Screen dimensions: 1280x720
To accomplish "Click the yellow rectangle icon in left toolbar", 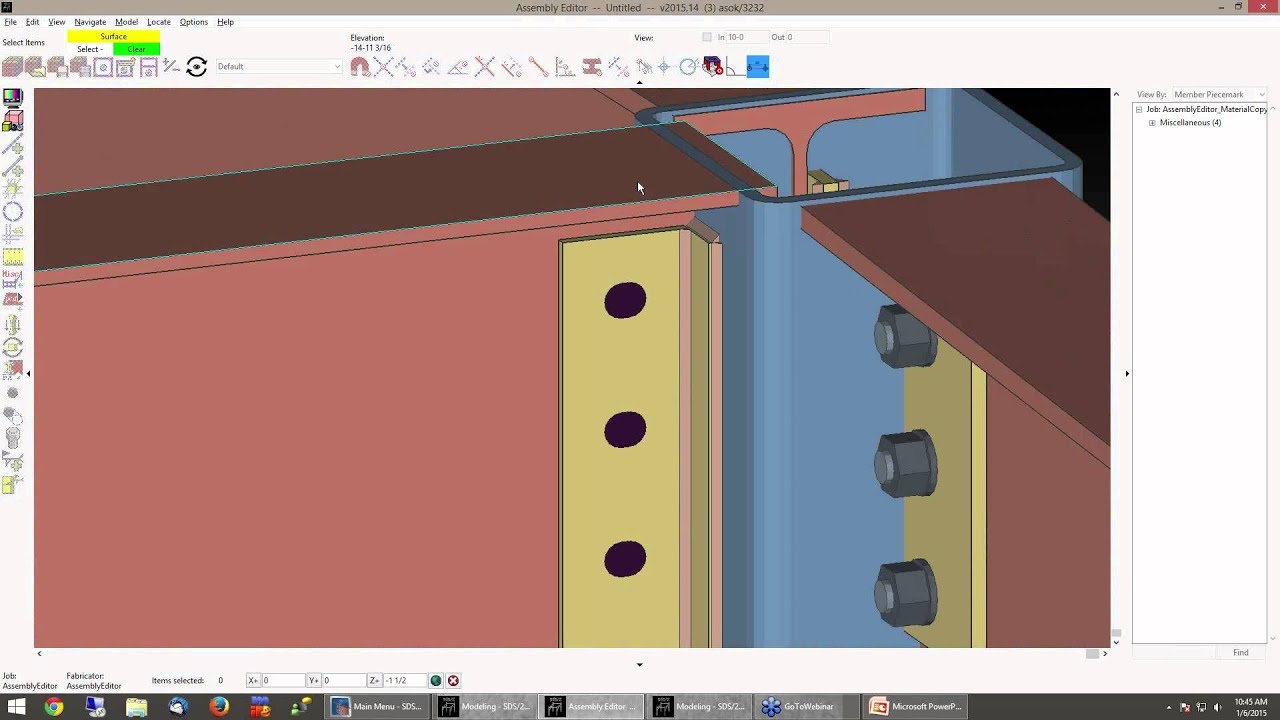I will pyautogui.click(x=13, y=257).
